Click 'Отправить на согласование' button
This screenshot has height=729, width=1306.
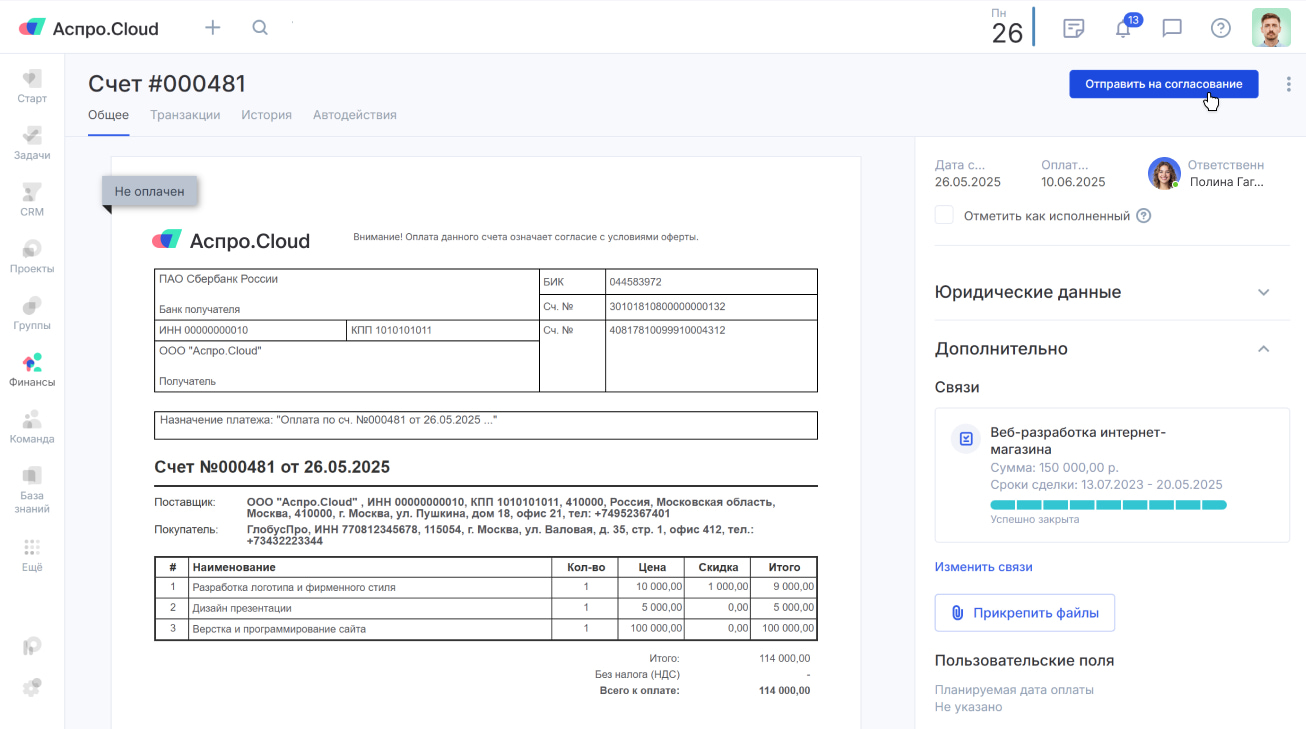pyautogui.click(x=1163, y=84)
